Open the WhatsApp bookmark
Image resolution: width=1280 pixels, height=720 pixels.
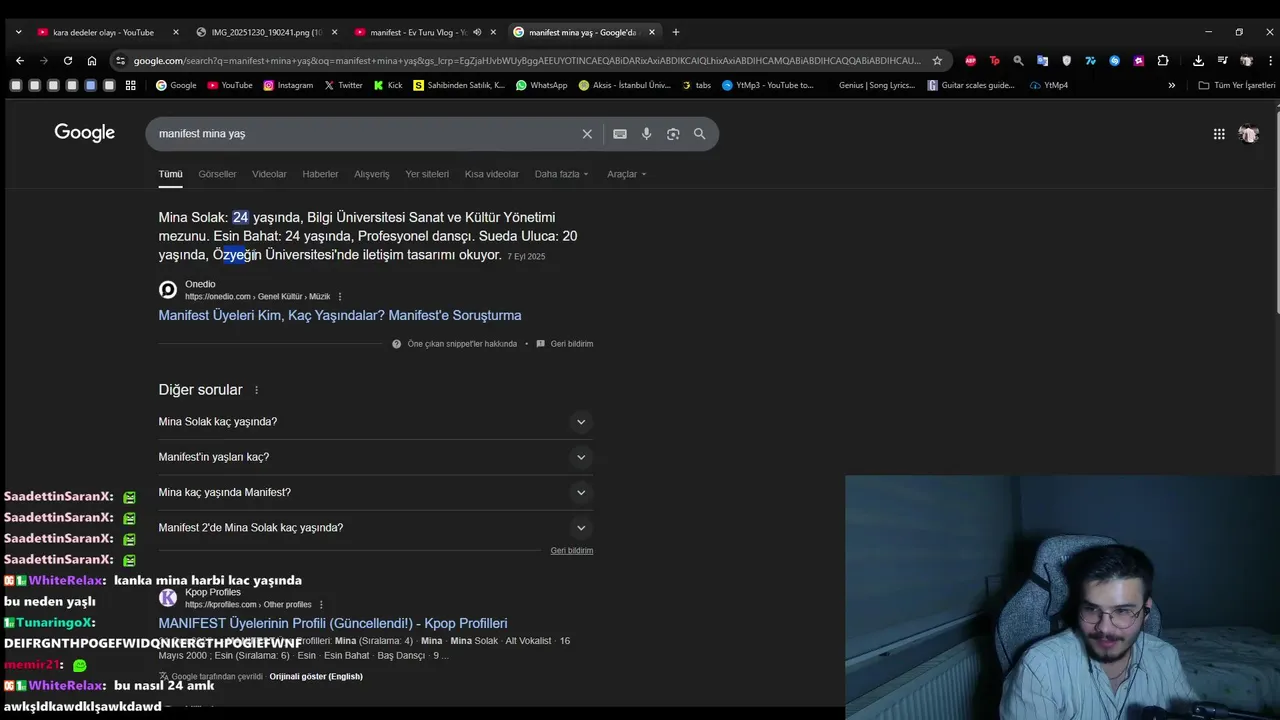click(541, 85)
